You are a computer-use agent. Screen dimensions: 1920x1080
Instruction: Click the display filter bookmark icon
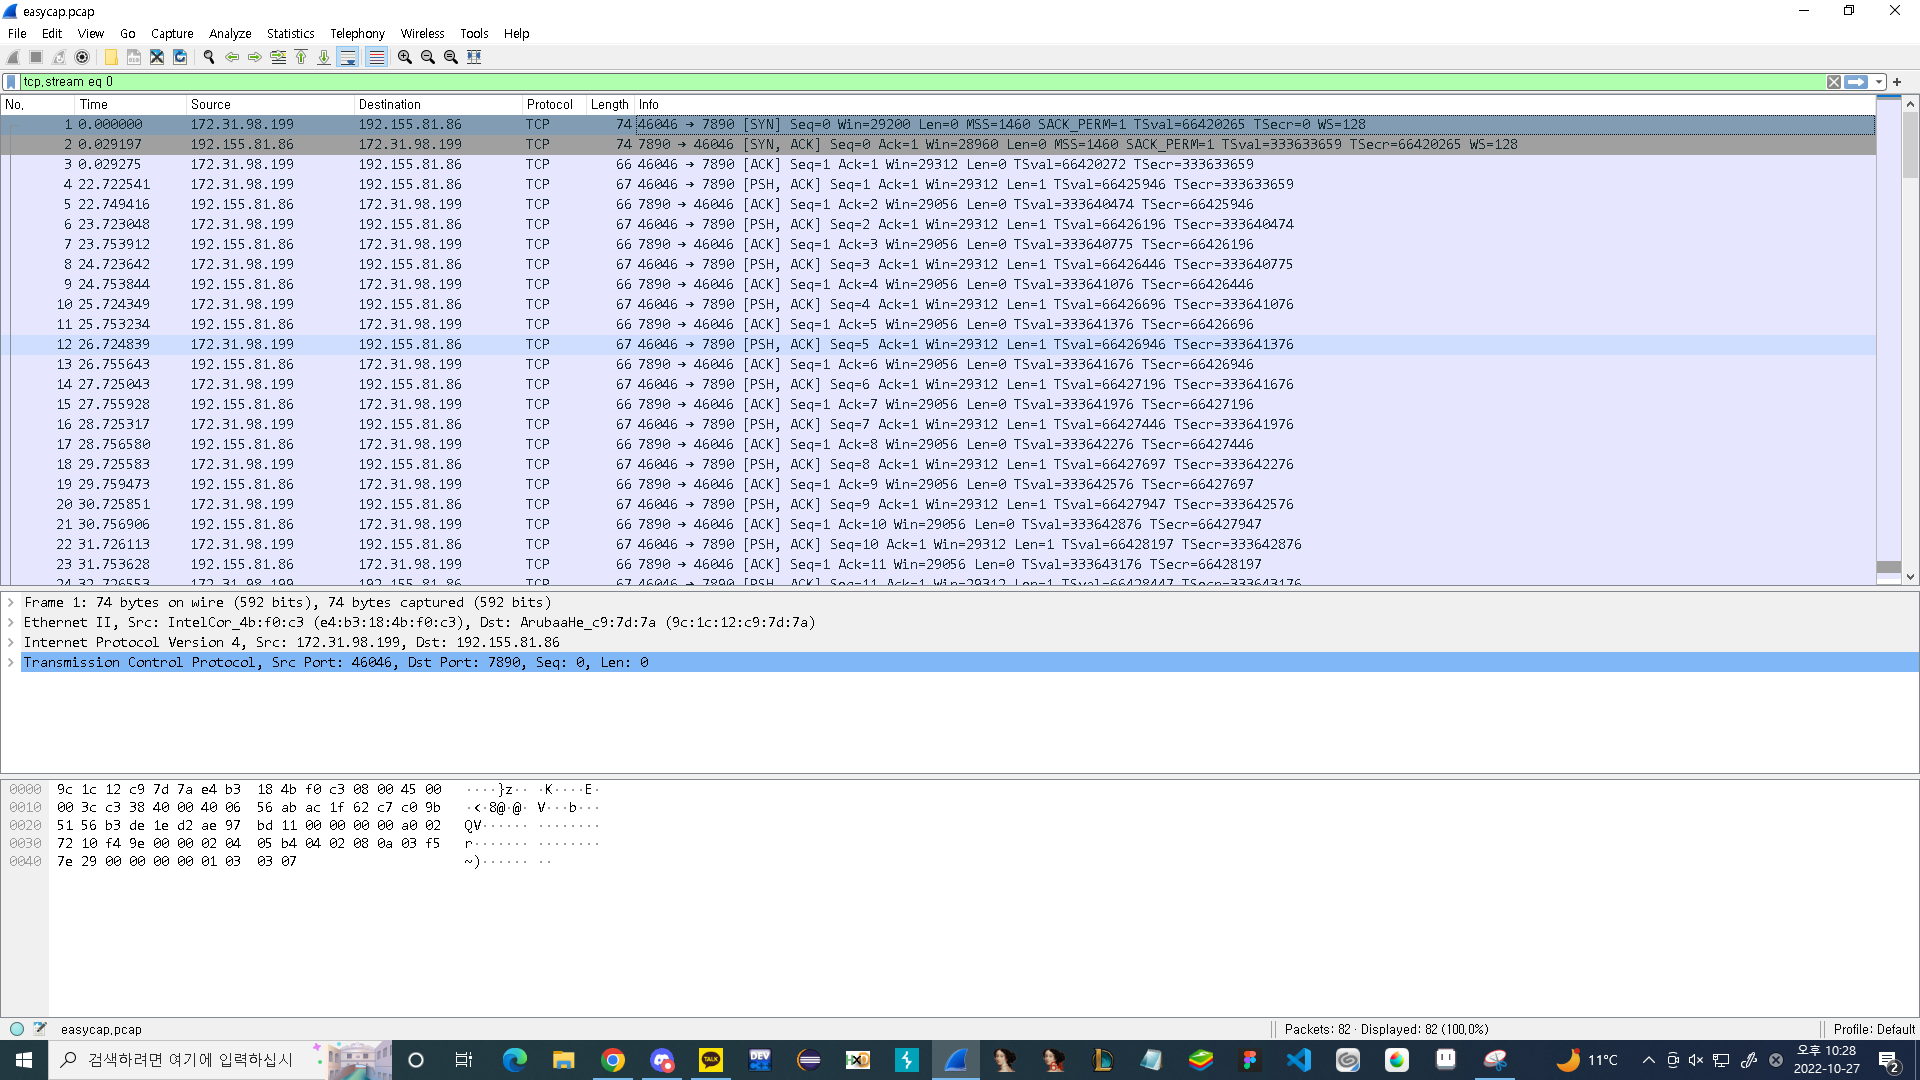click(x=11, y=82)
